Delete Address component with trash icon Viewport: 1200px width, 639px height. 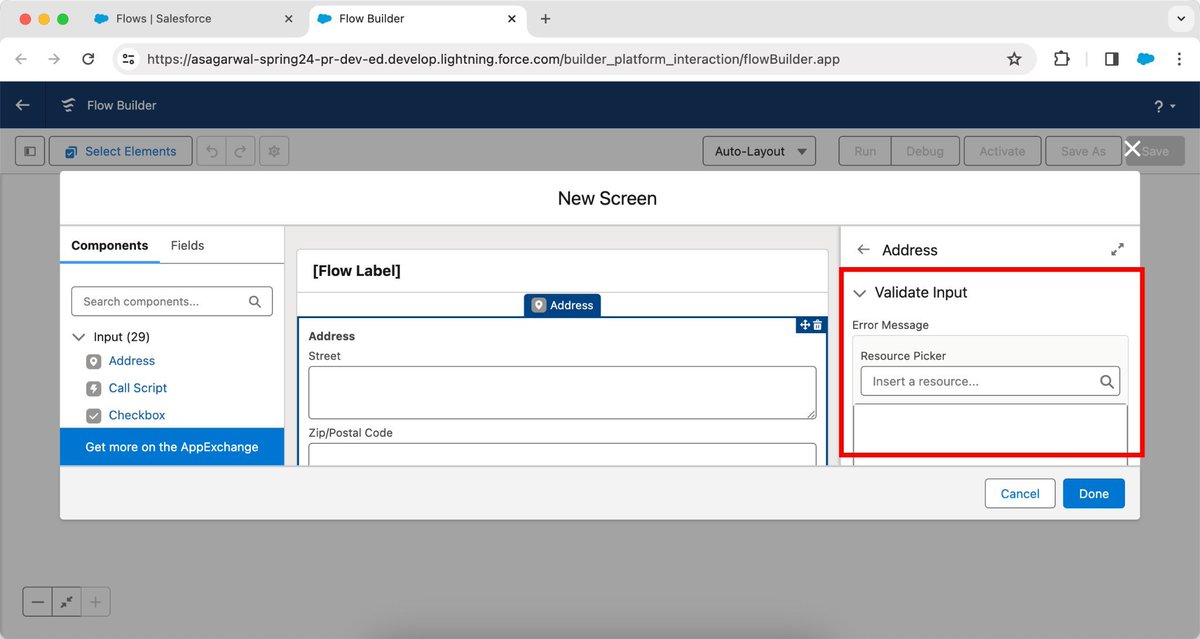point(817,325)
